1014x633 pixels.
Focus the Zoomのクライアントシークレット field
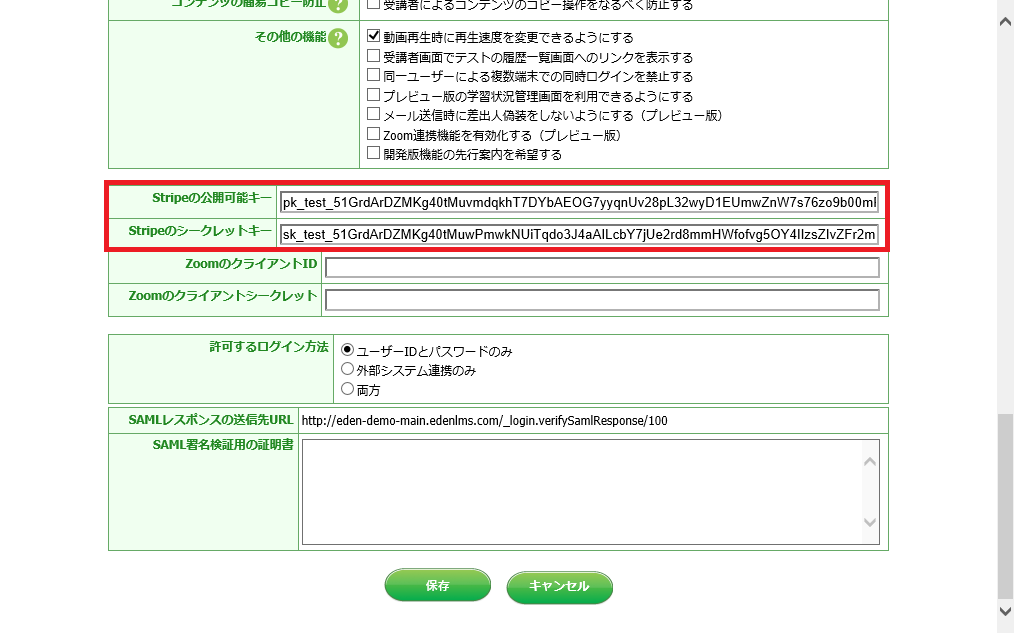coord(602,300)
